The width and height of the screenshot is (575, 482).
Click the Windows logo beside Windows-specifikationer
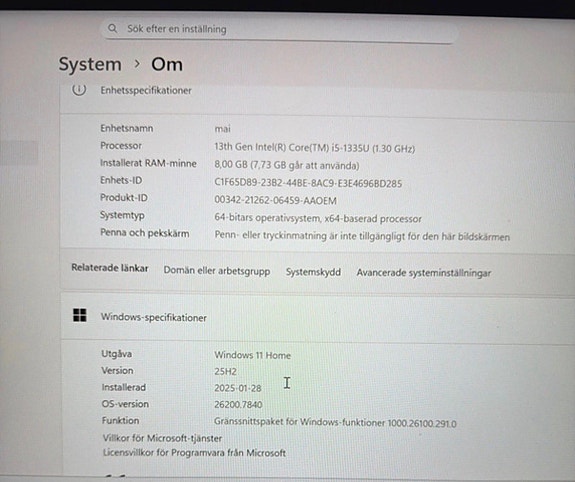click(80, 315)
